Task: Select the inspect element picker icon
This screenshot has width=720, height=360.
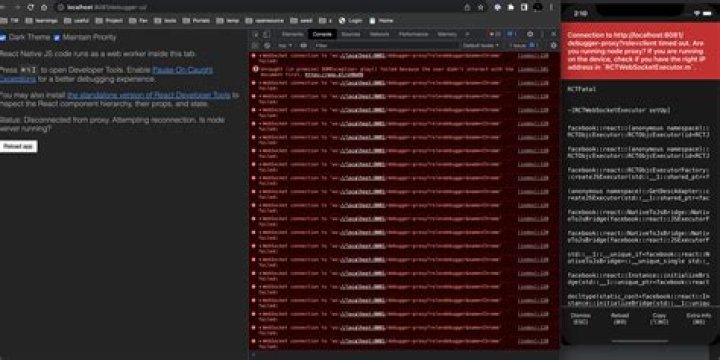Action: [x=256, y=34]
